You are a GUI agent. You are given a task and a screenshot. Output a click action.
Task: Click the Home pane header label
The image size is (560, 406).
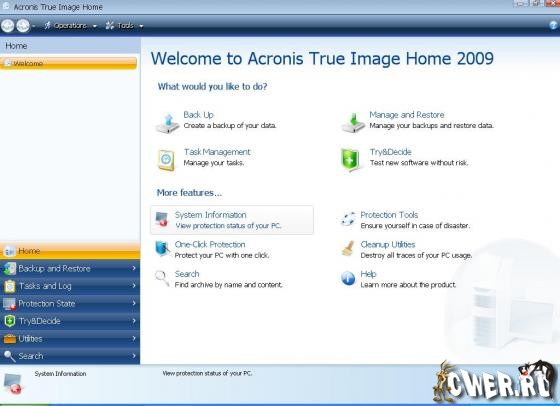tap(16, 46)
